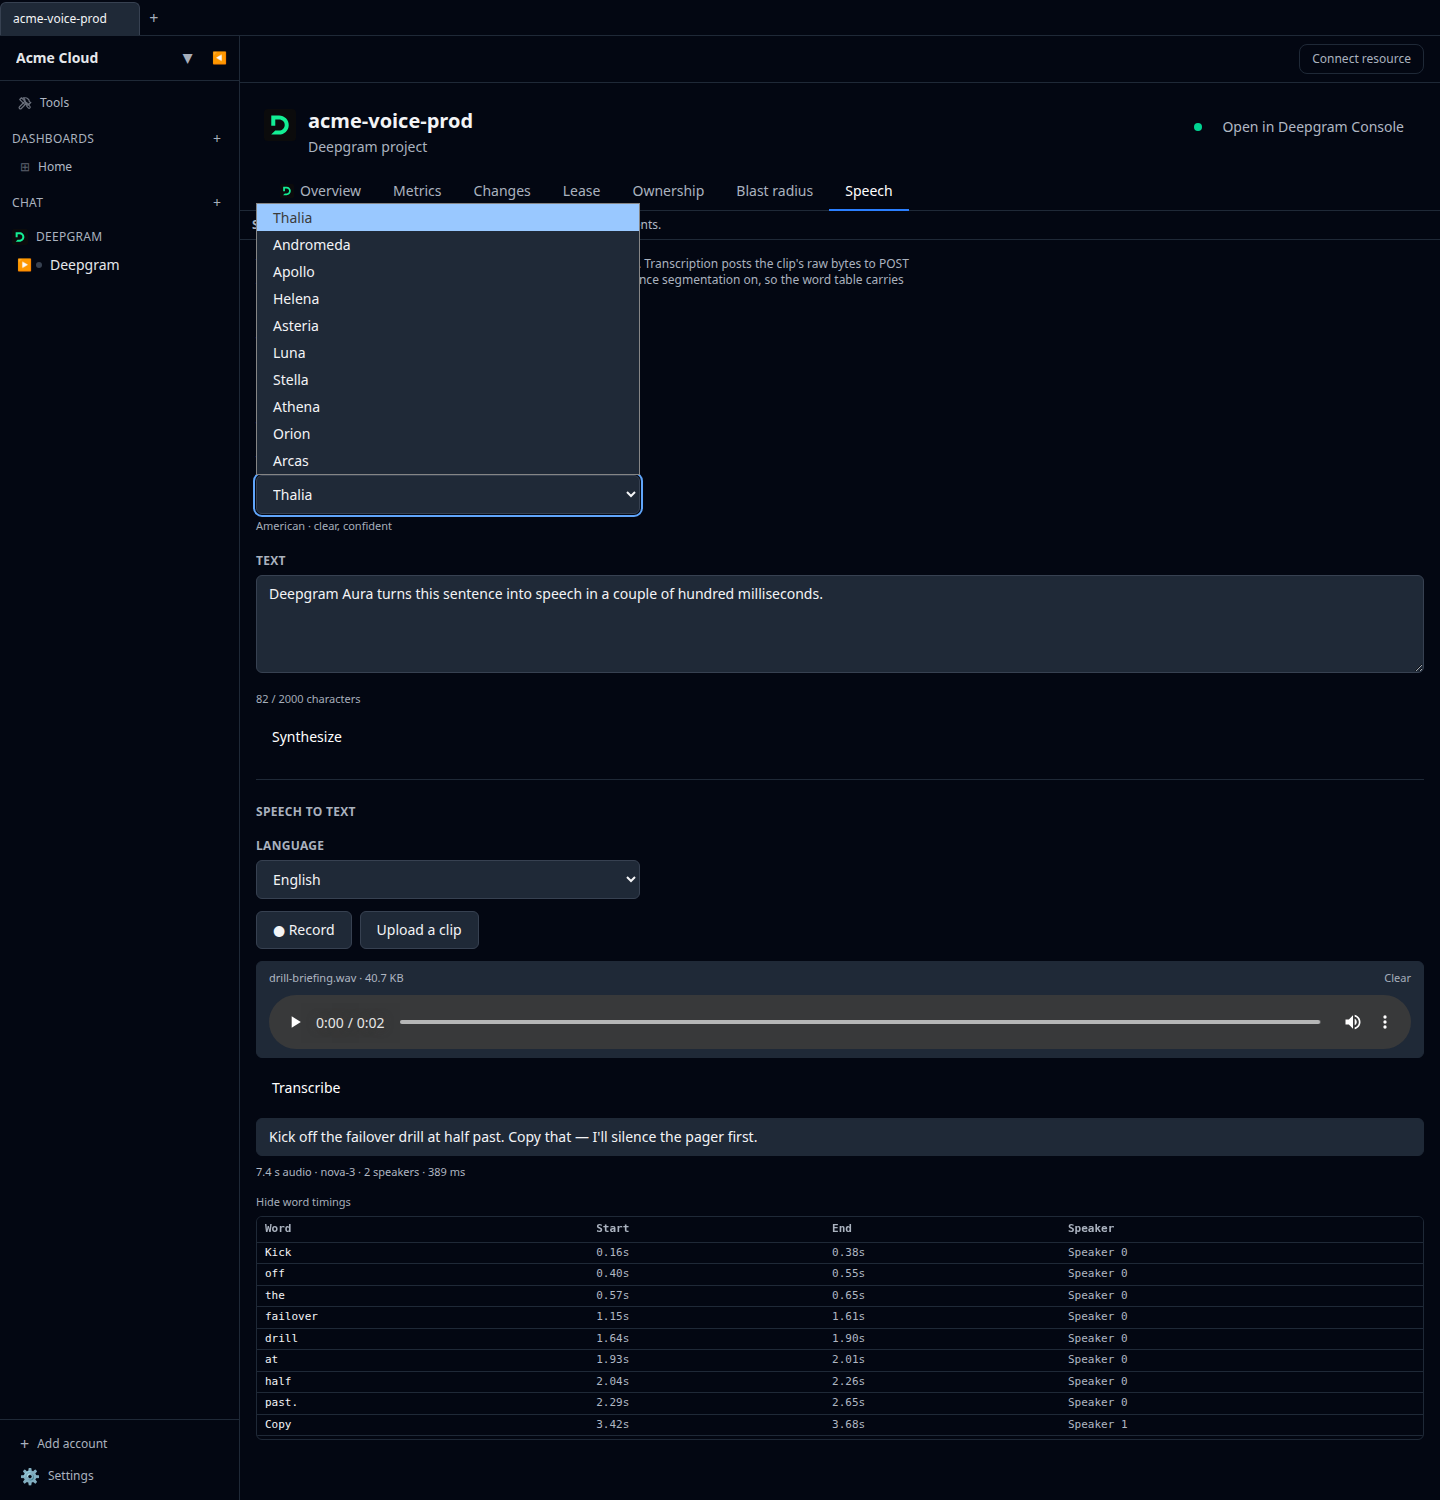This screenshot has height=1500, width=1440.
Task: Switch to the Metrics tab
Action: (x=417, y=191)
